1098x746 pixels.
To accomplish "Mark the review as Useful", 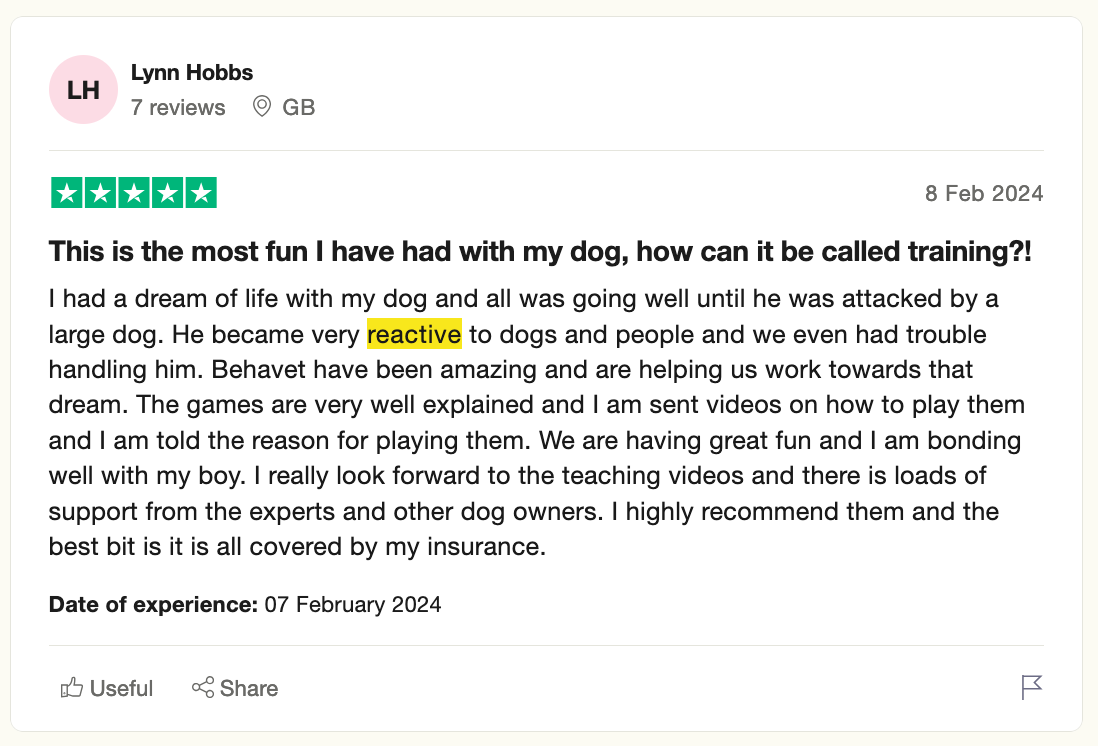I will coord(106,688).
